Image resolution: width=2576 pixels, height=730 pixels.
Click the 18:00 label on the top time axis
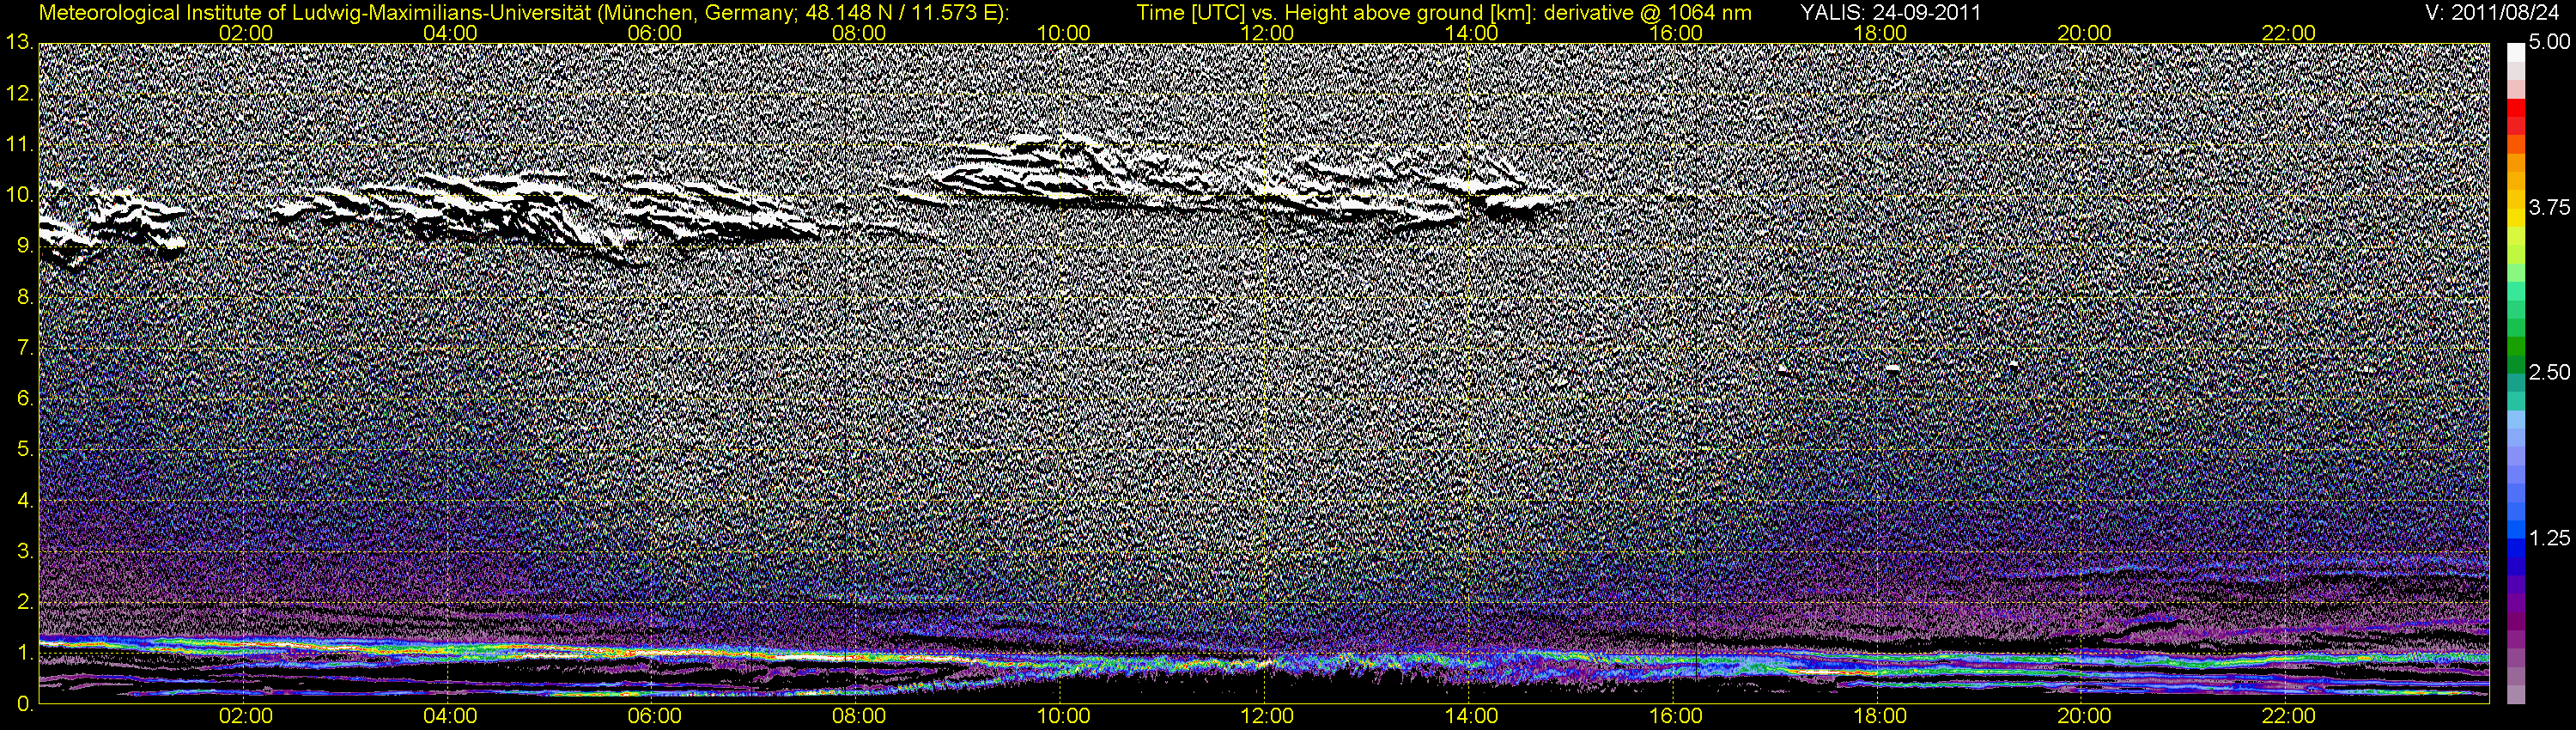(1880, 33)
